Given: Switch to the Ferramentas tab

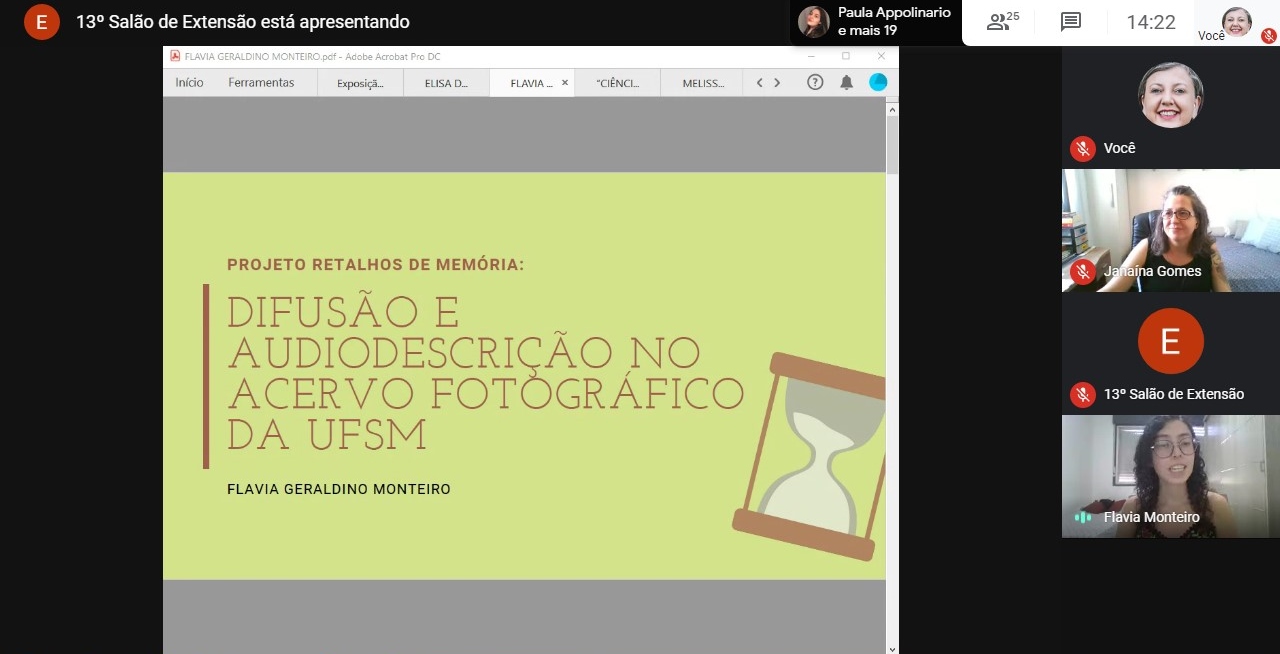Looking at the screenshot, I should coord(261,83).
